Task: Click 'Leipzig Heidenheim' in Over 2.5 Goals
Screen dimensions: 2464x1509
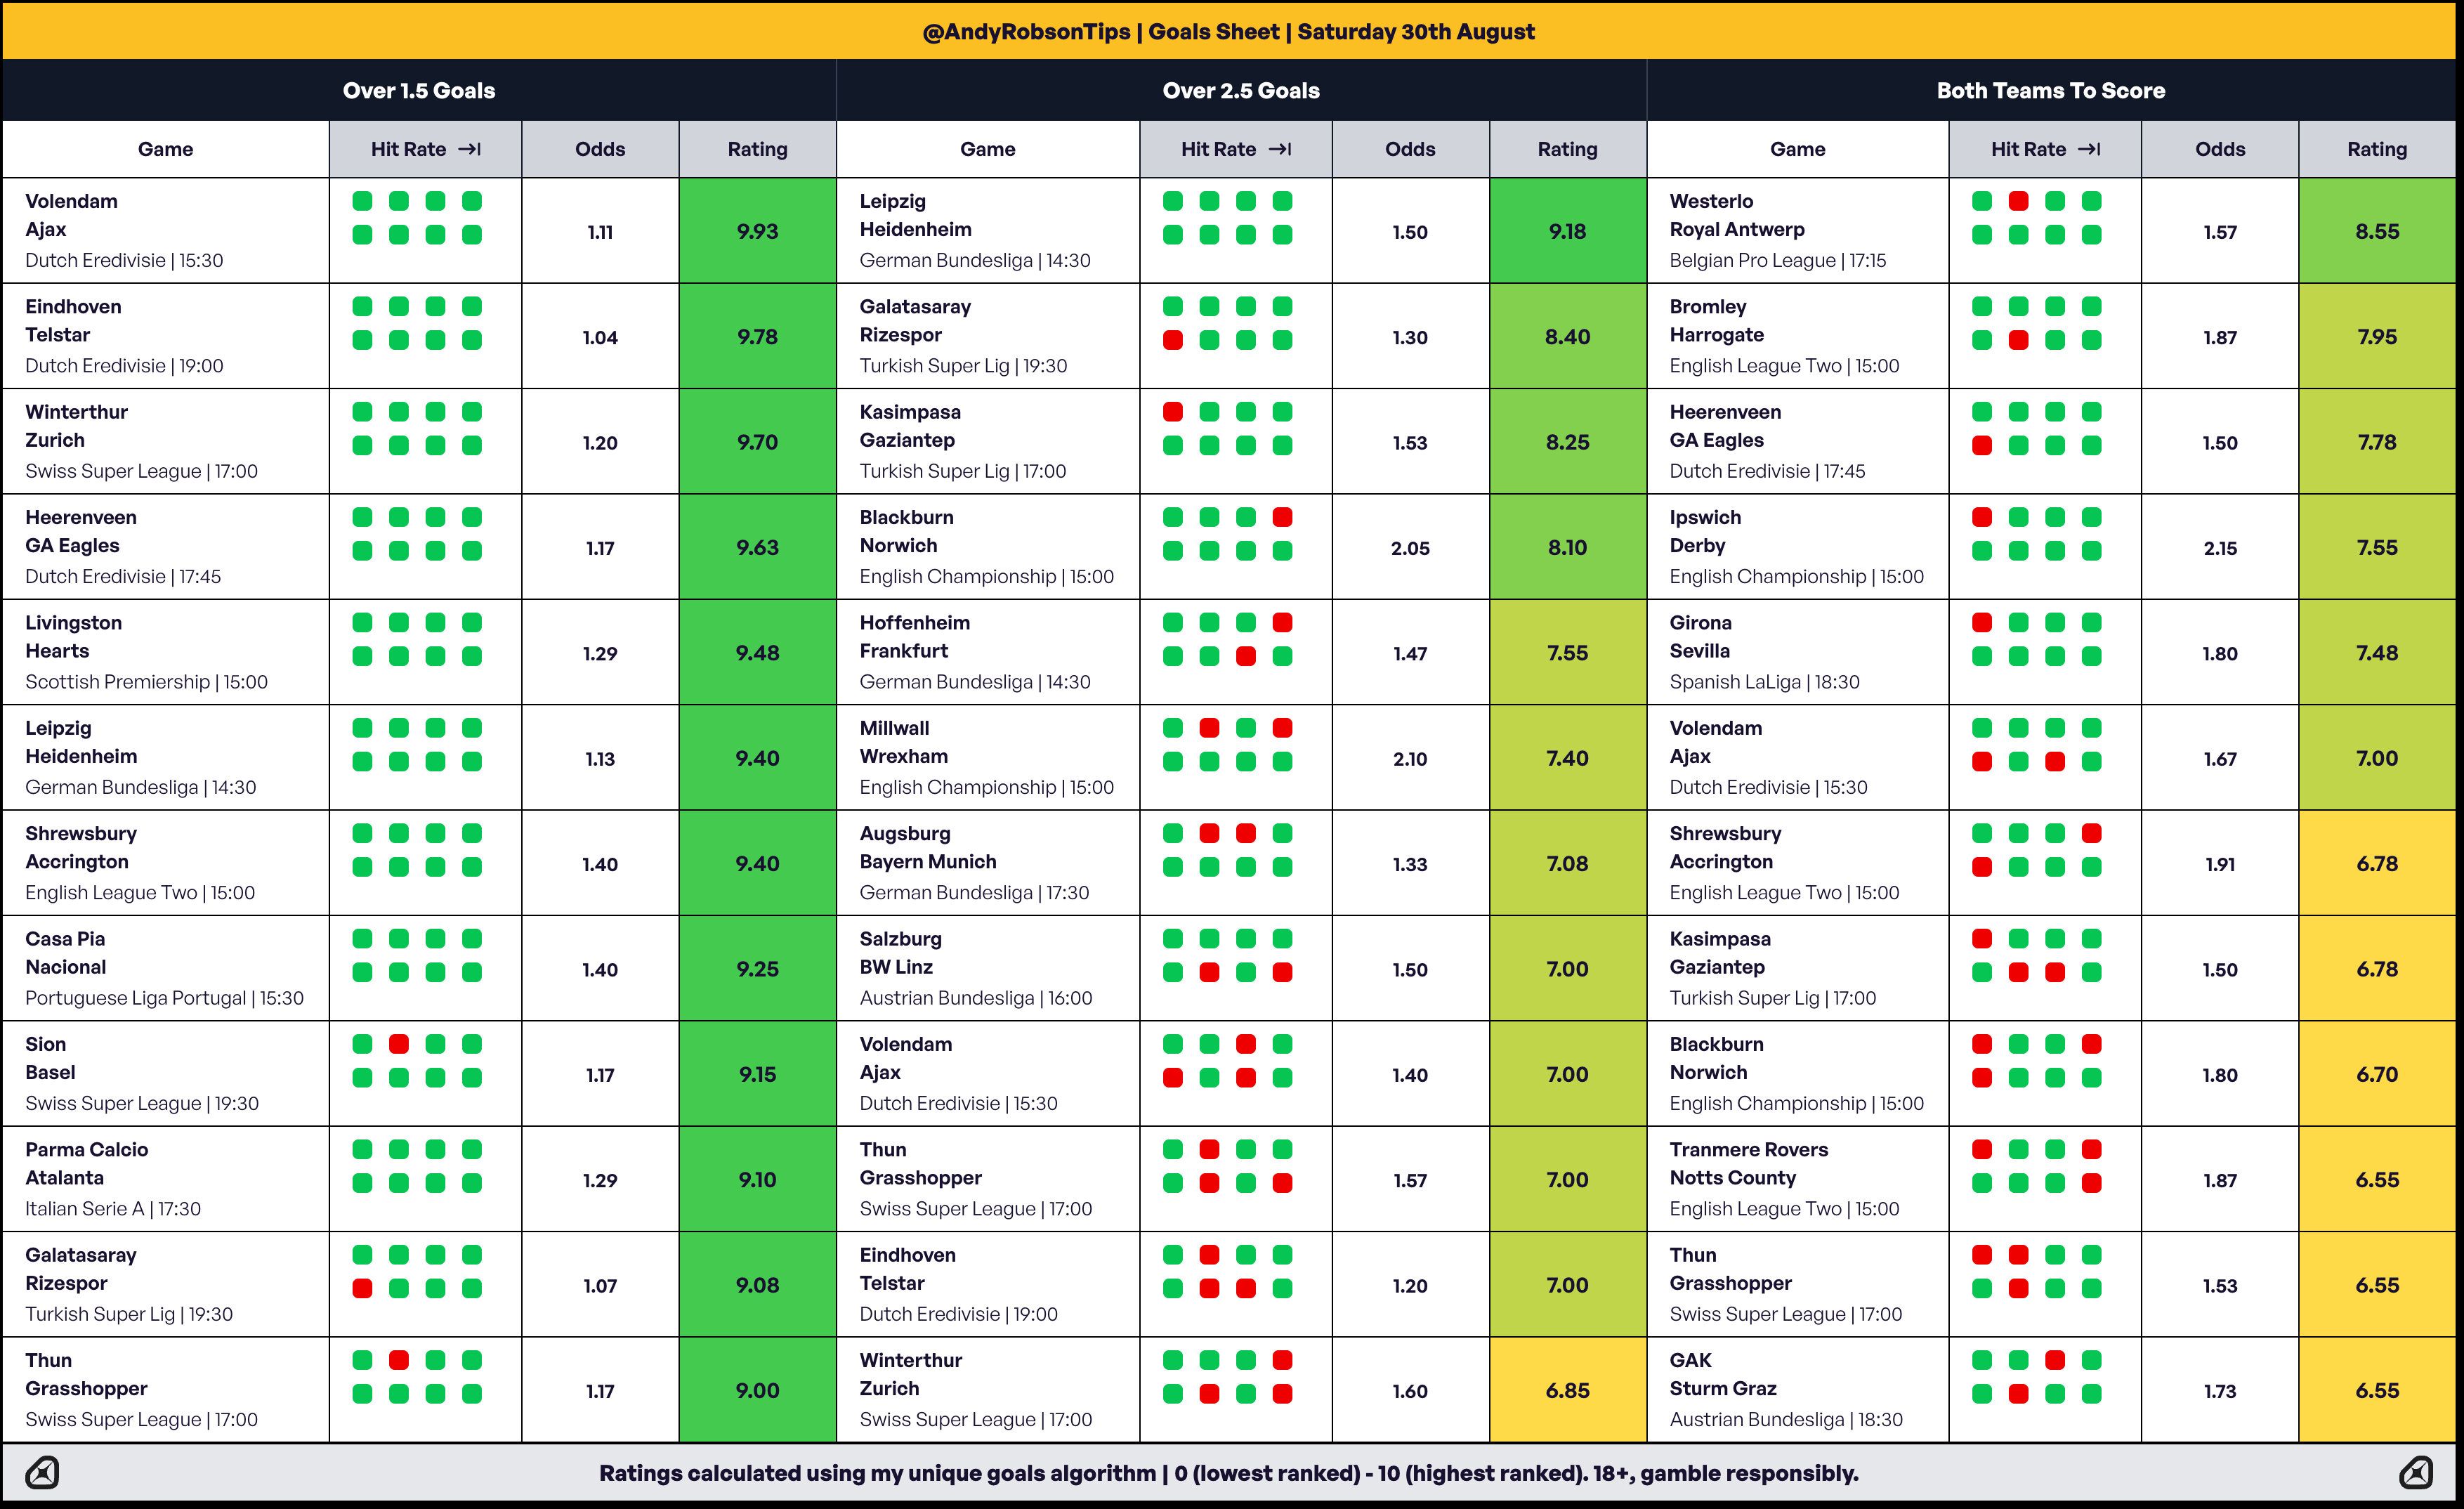Action: (x=988, y=231)
